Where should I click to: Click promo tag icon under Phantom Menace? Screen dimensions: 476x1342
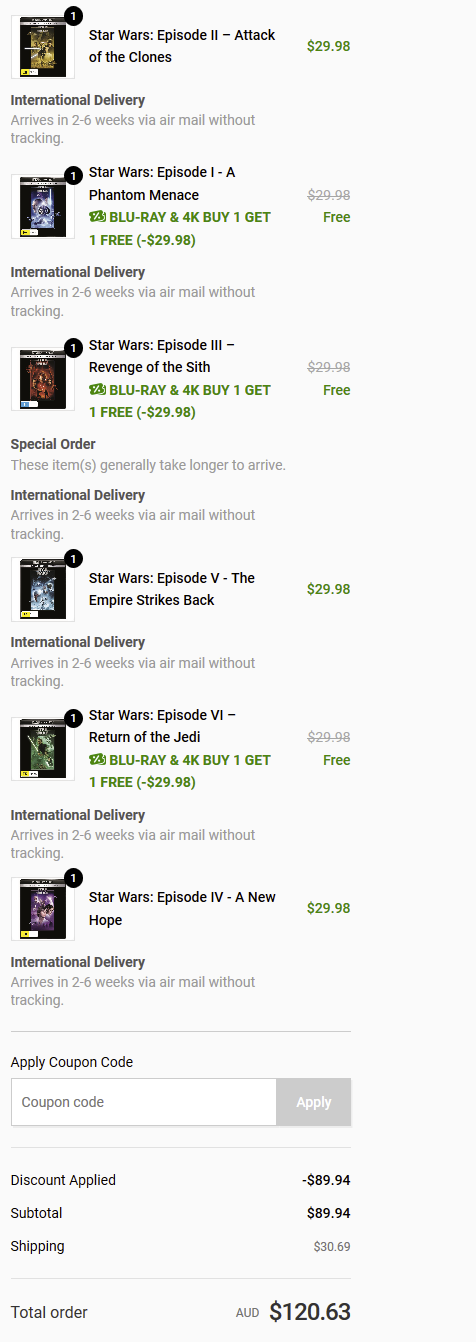(x=97, y=217)
